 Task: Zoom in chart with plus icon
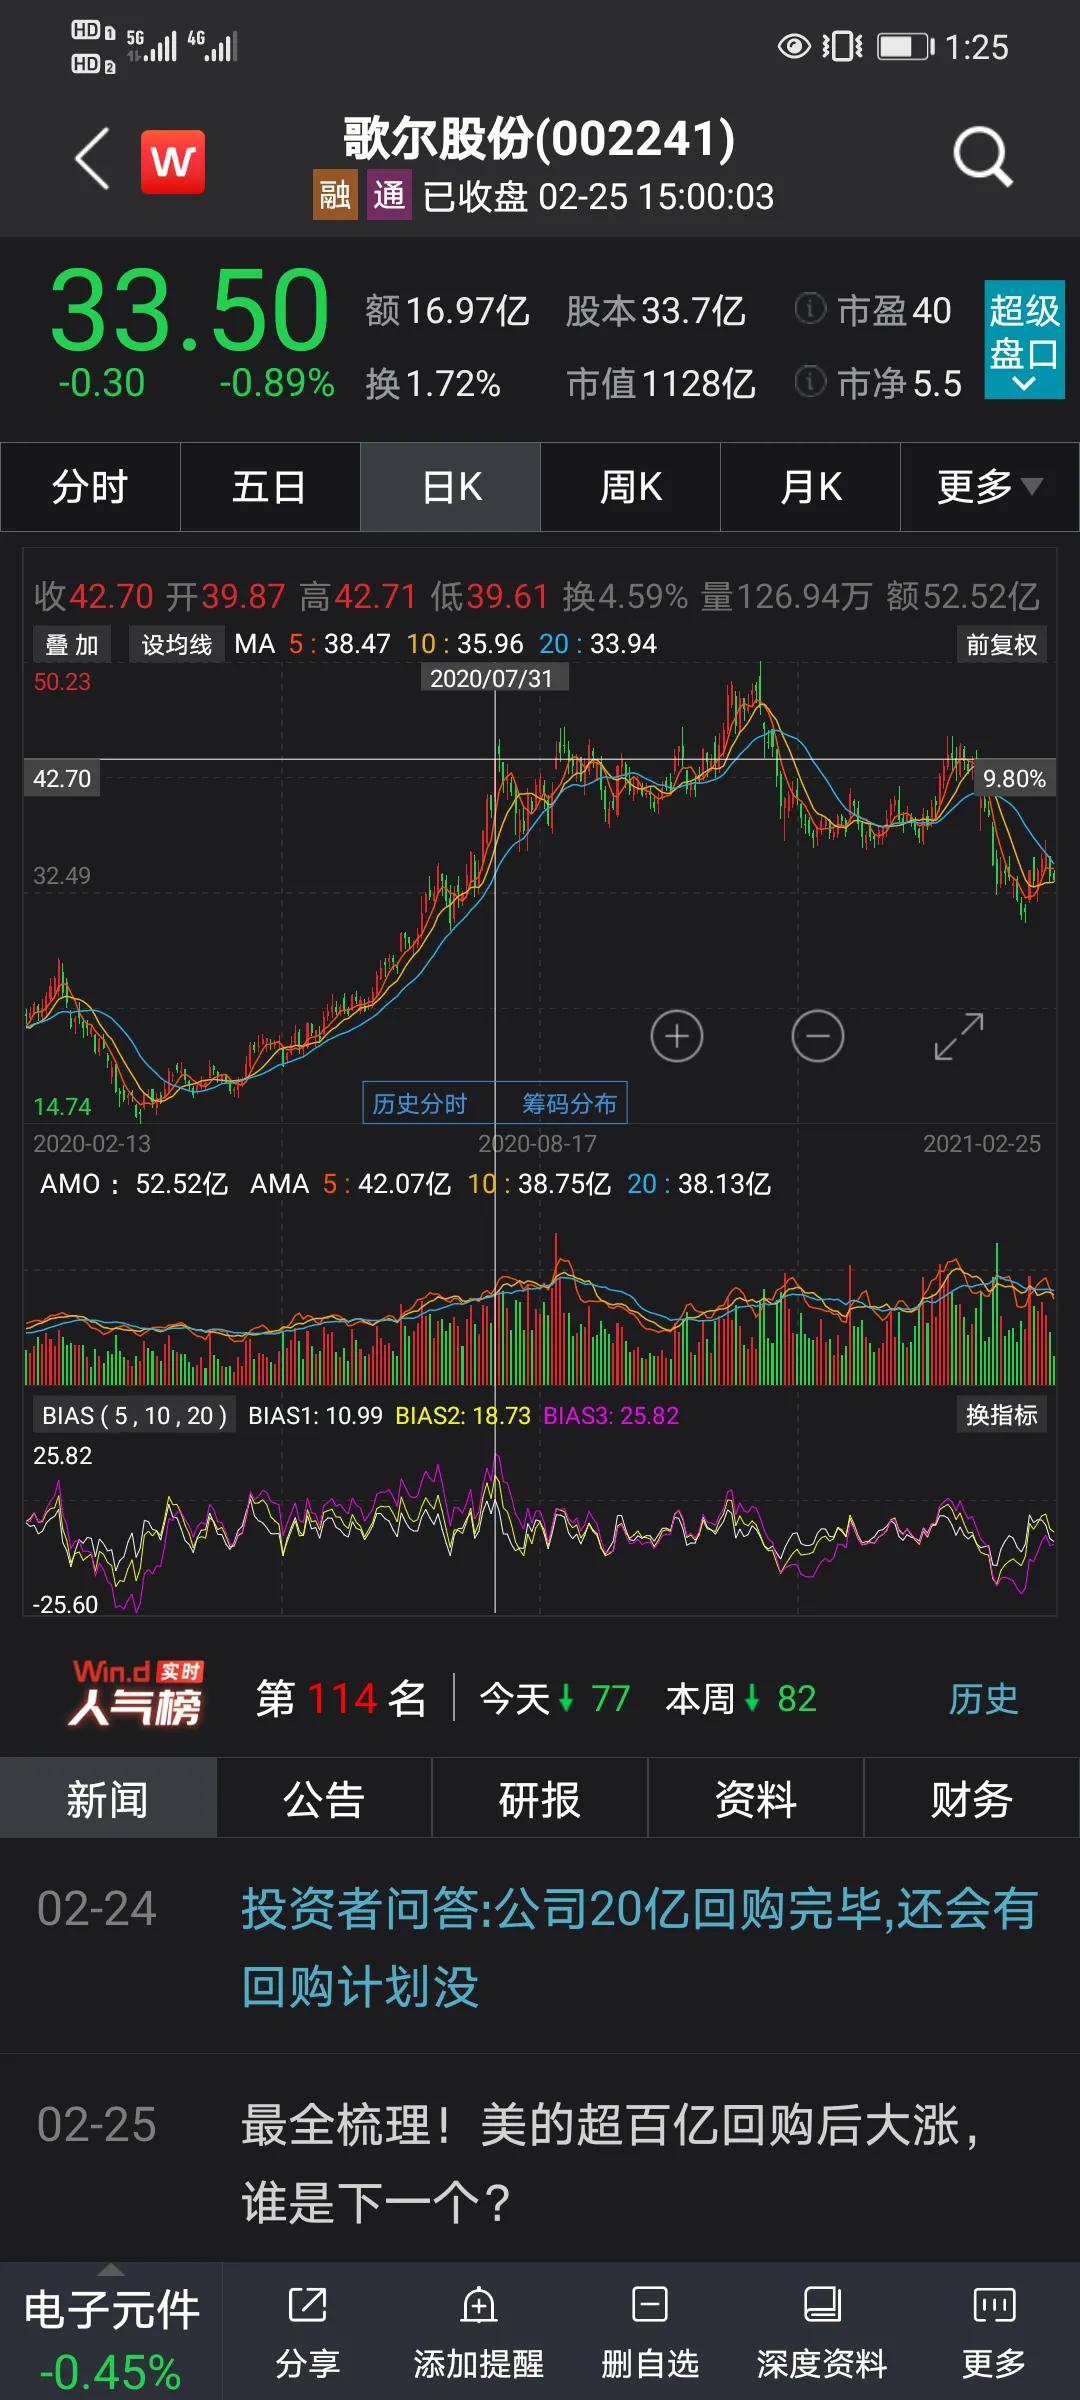(x=677, y=1036)
